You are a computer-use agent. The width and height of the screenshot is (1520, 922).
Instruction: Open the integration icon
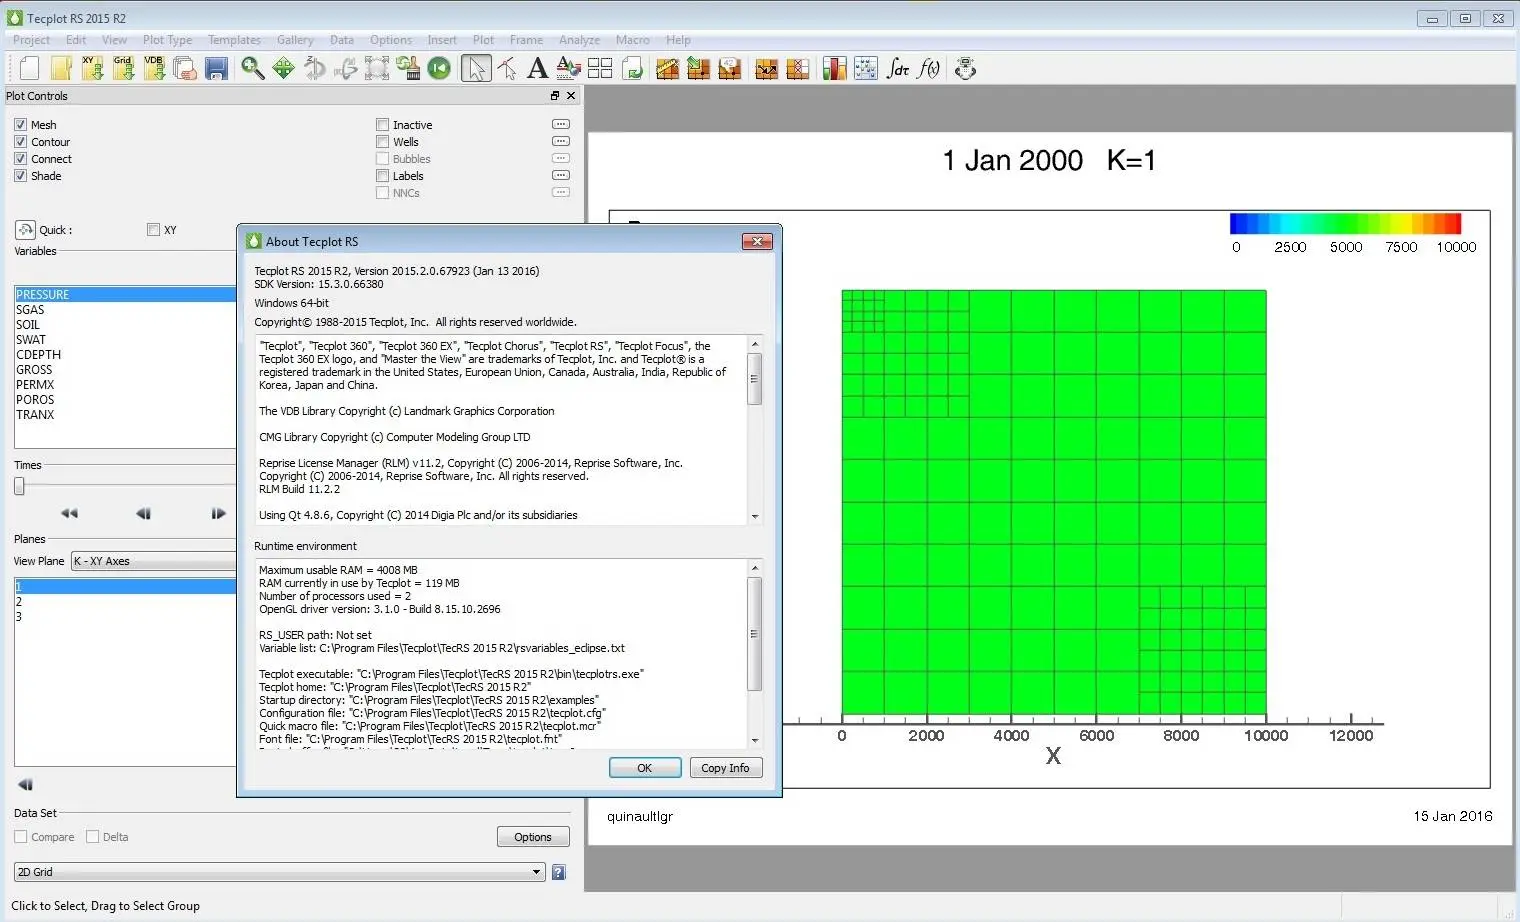pos(898,68)
